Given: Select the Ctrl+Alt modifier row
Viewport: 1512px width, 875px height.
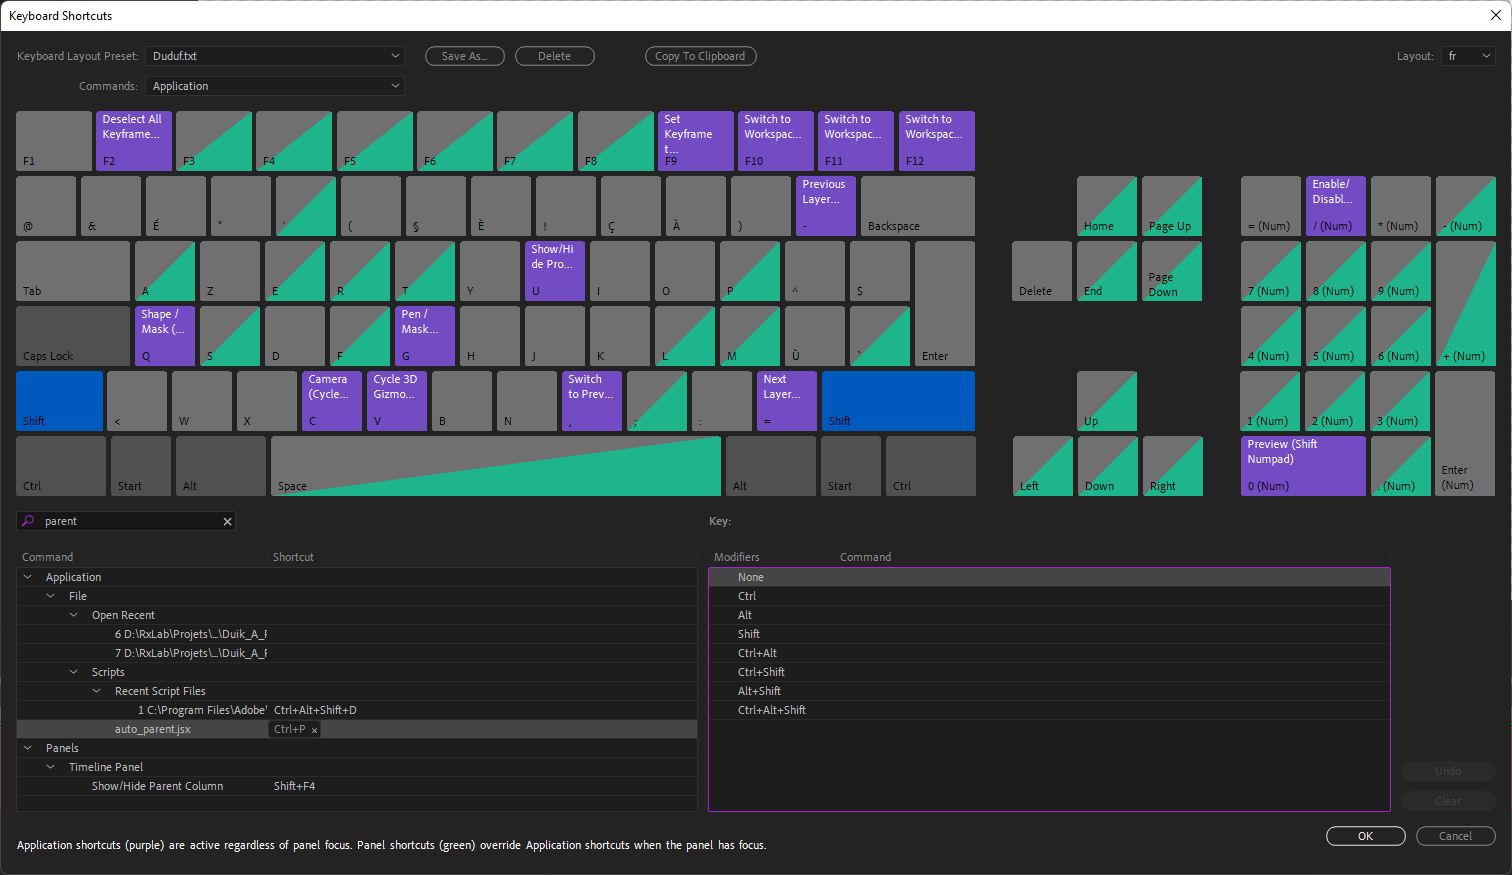Looking at the screenshot, I should pos(757,653).
